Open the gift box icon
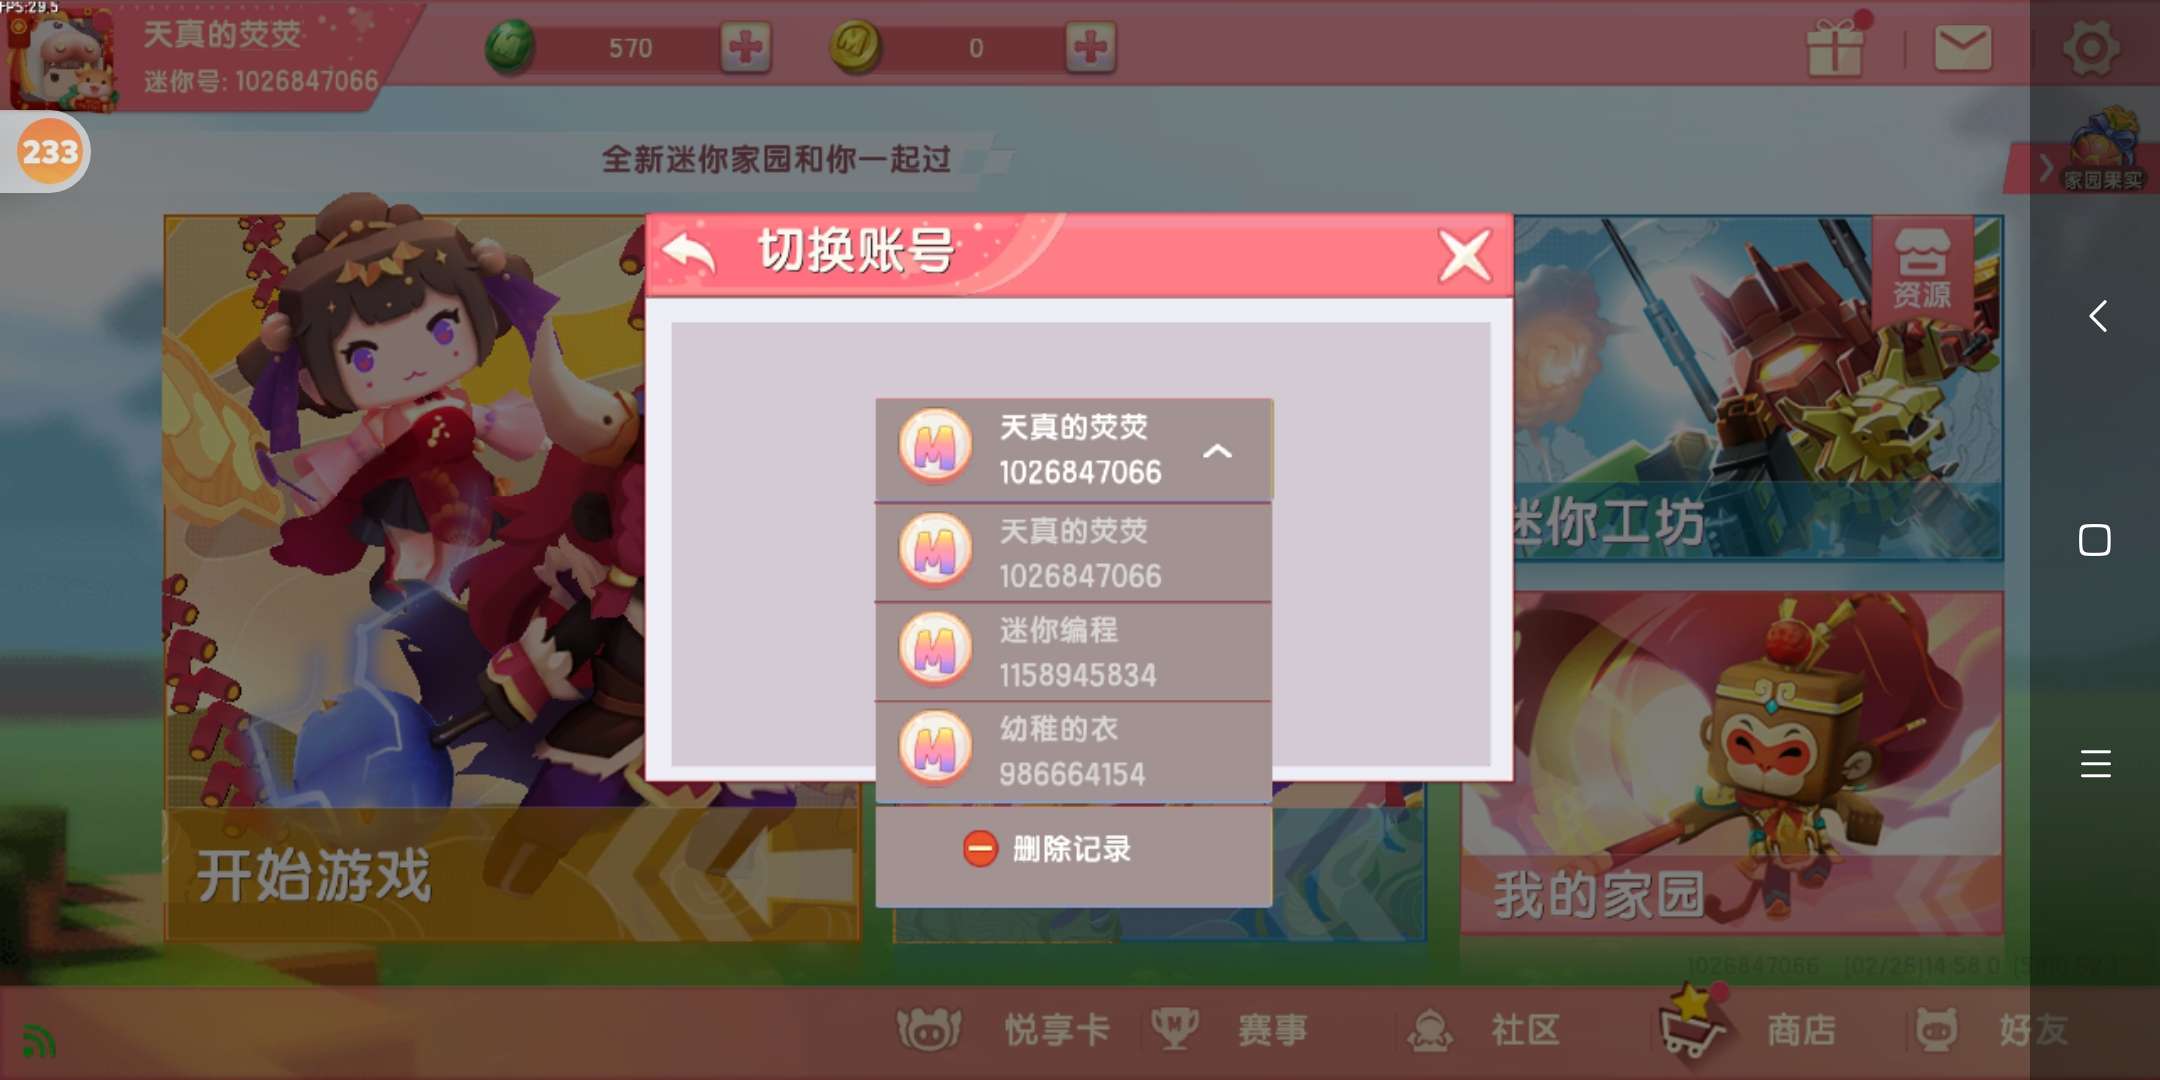Image resolution: width=2160 pixels, height=1080 pixels. 1836,45
